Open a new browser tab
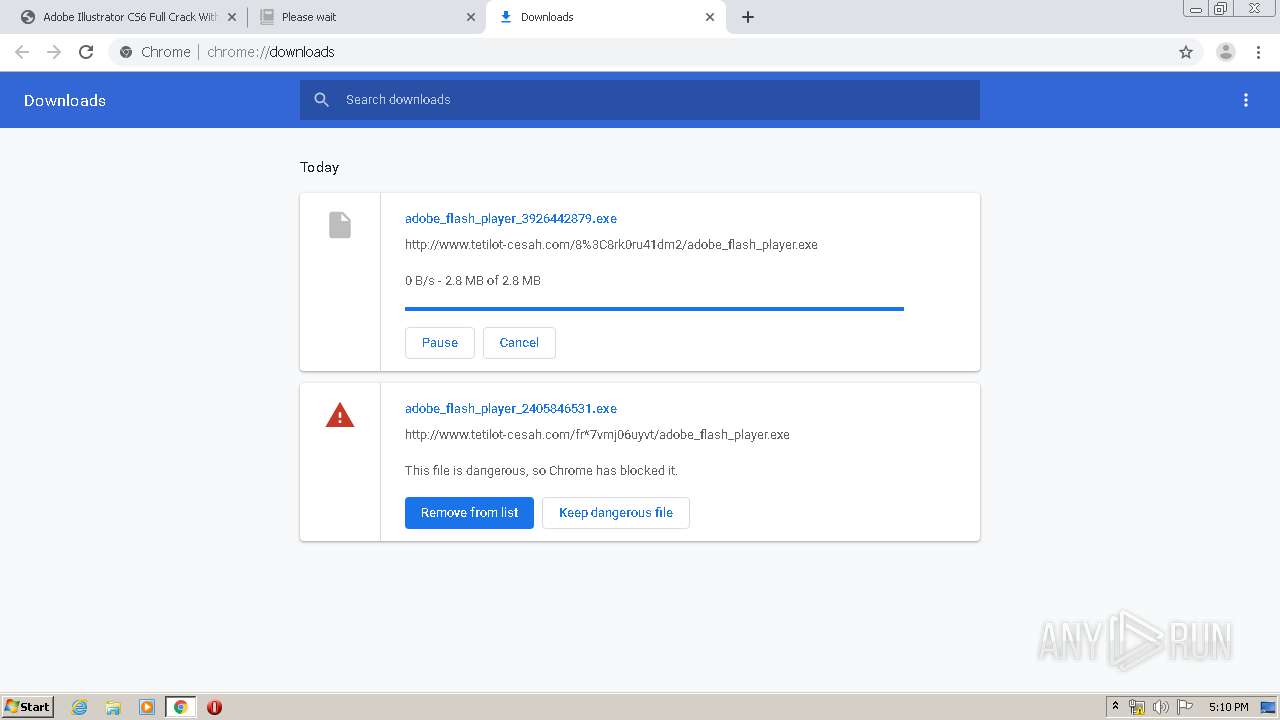The width and height of the screenshot is (1280, 720). tap(747, 17)
